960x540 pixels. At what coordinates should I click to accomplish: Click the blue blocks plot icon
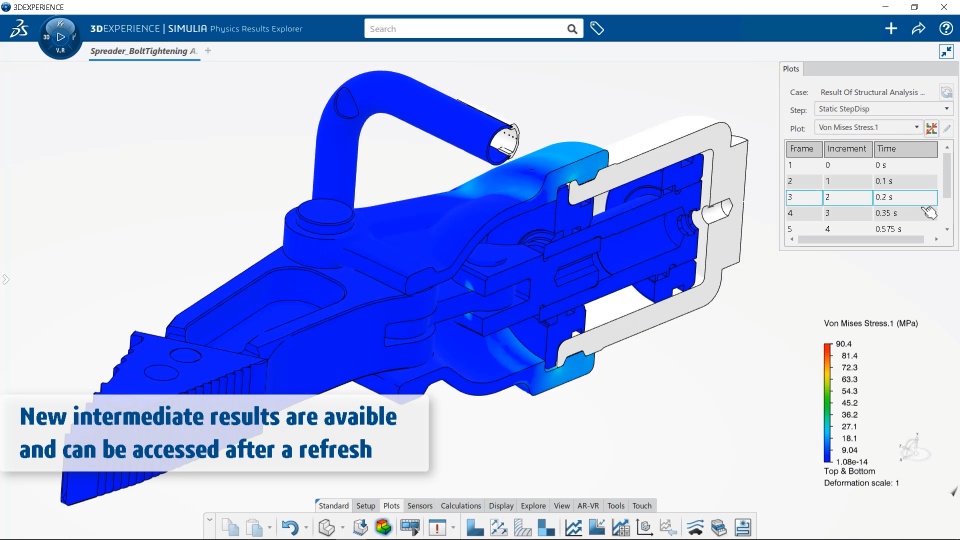[x=546, y=527]
